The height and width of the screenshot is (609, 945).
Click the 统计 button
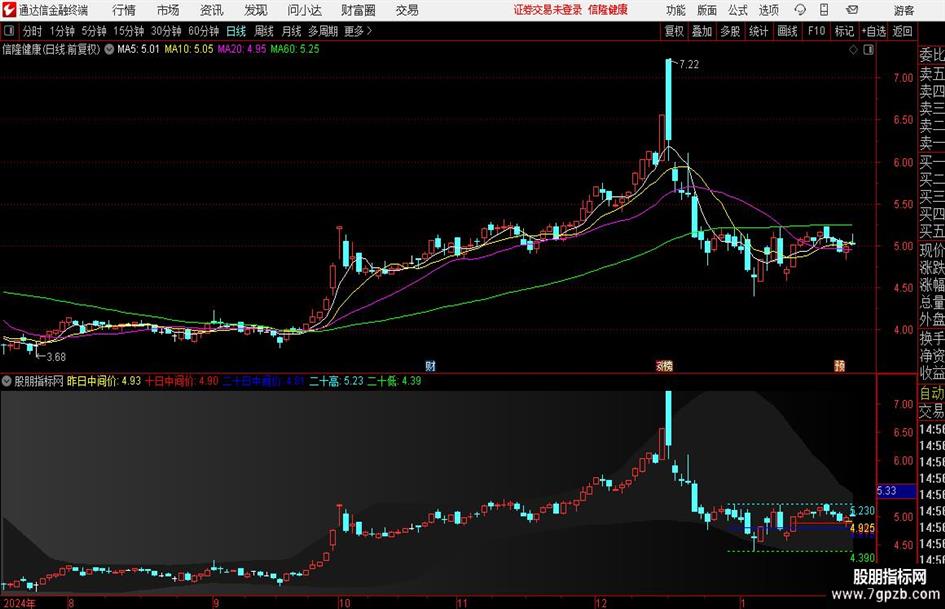click(x=758, y=31)
